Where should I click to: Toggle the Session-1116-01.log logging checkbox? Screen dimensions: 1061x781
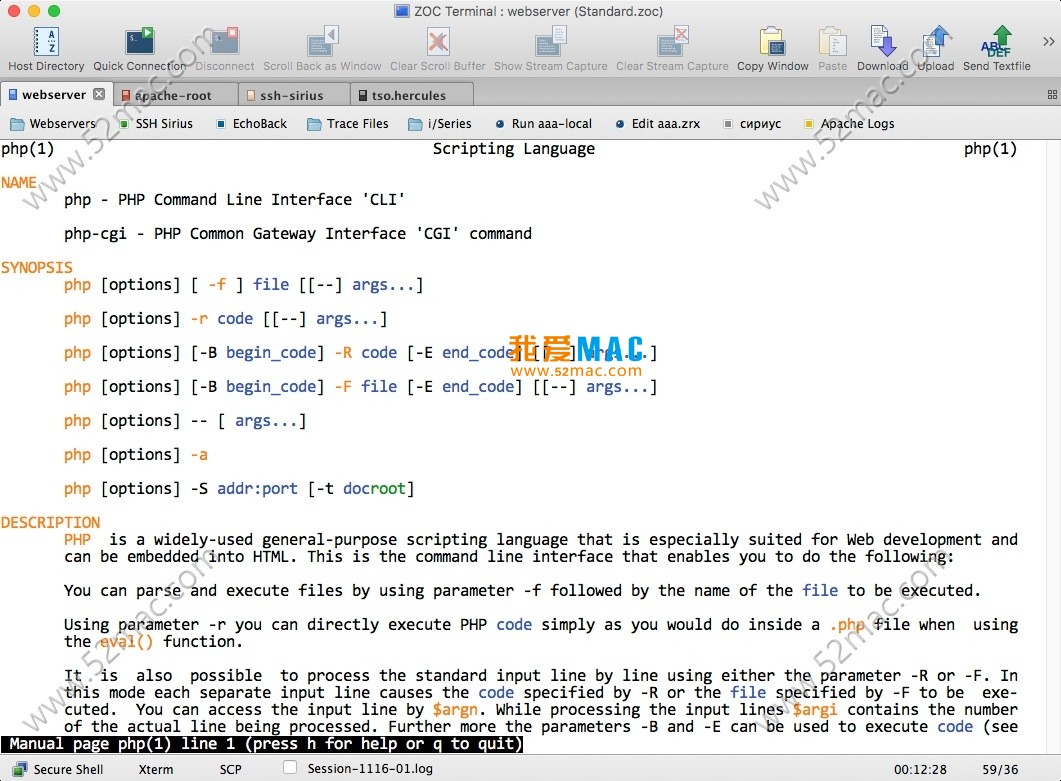point(290,767)
